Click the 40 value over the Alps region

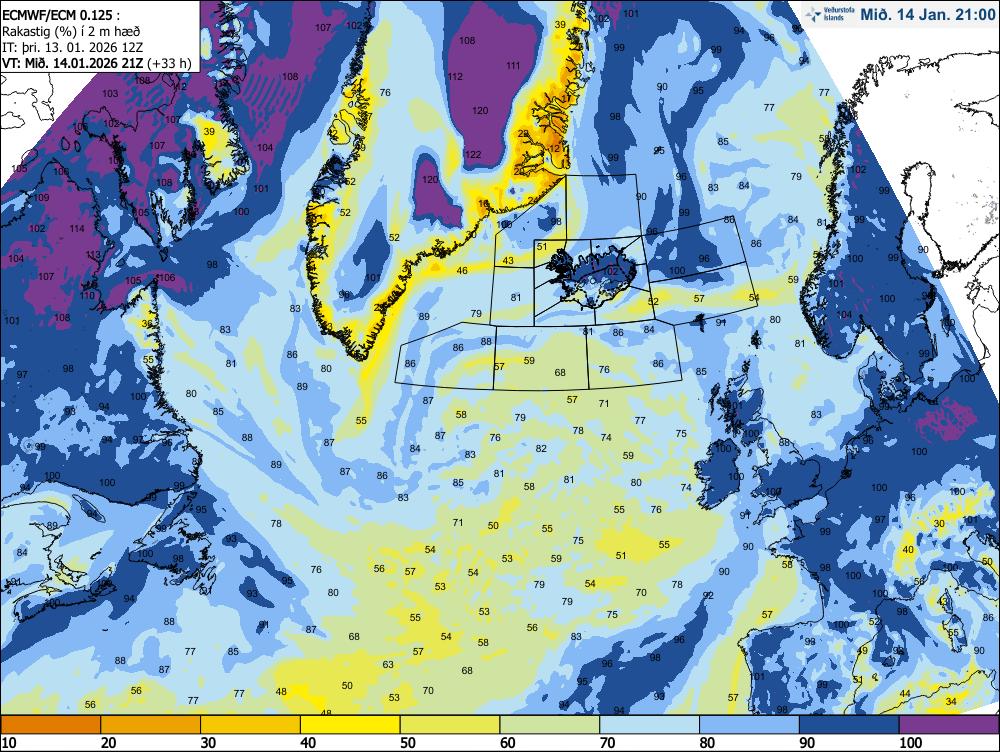pyautogui.click(x=909, y=549)
